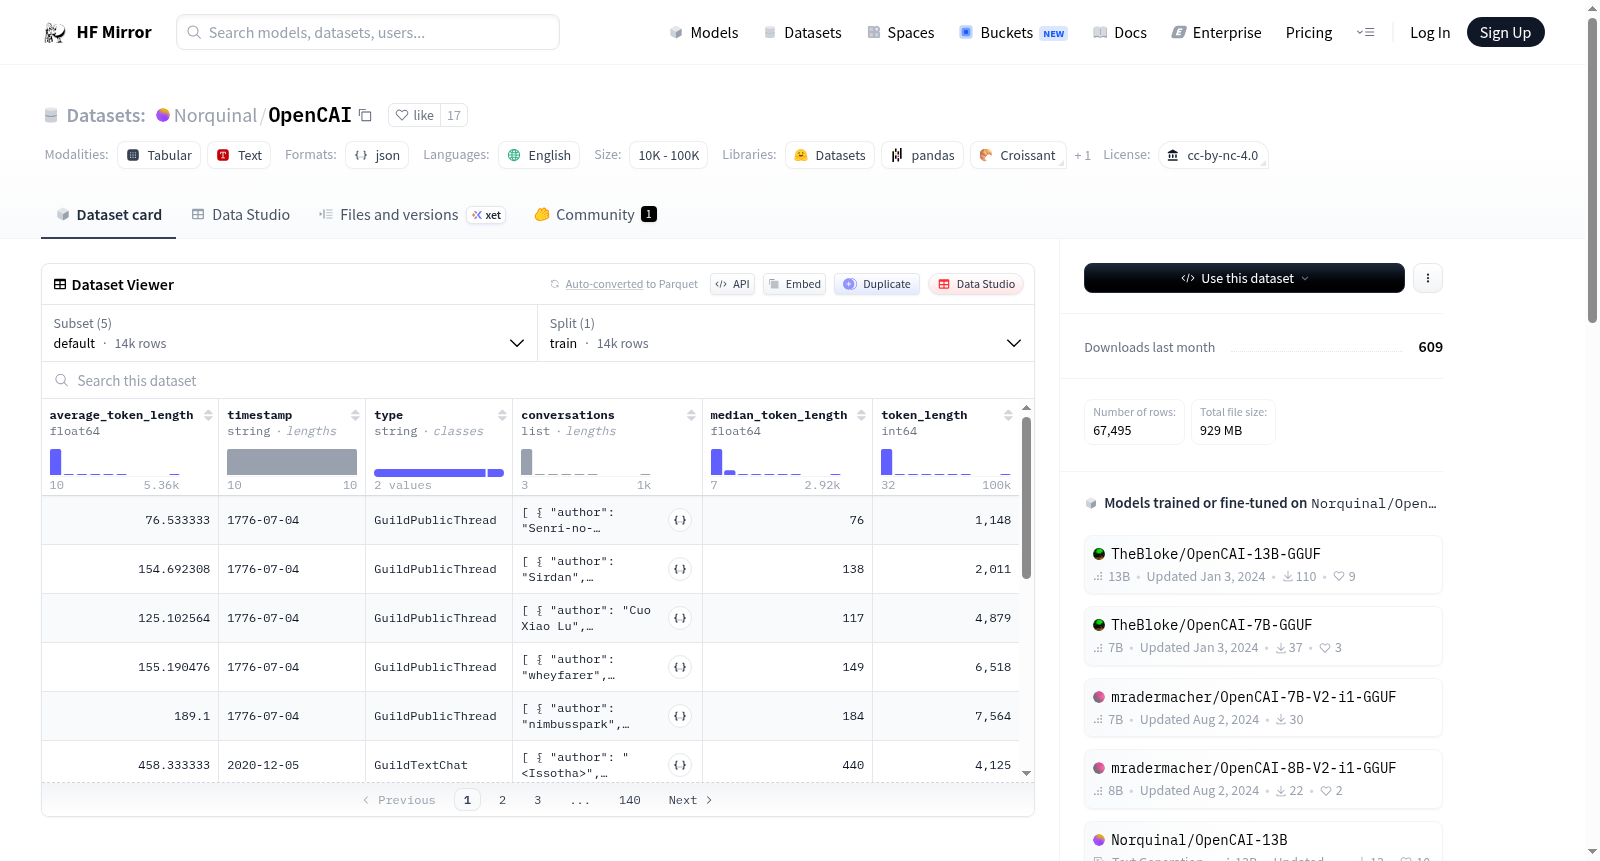Switch to the Data Studio tab
Image resolution: width=1600 pixels, height=861 pixels.
click(x=240, y=215)
